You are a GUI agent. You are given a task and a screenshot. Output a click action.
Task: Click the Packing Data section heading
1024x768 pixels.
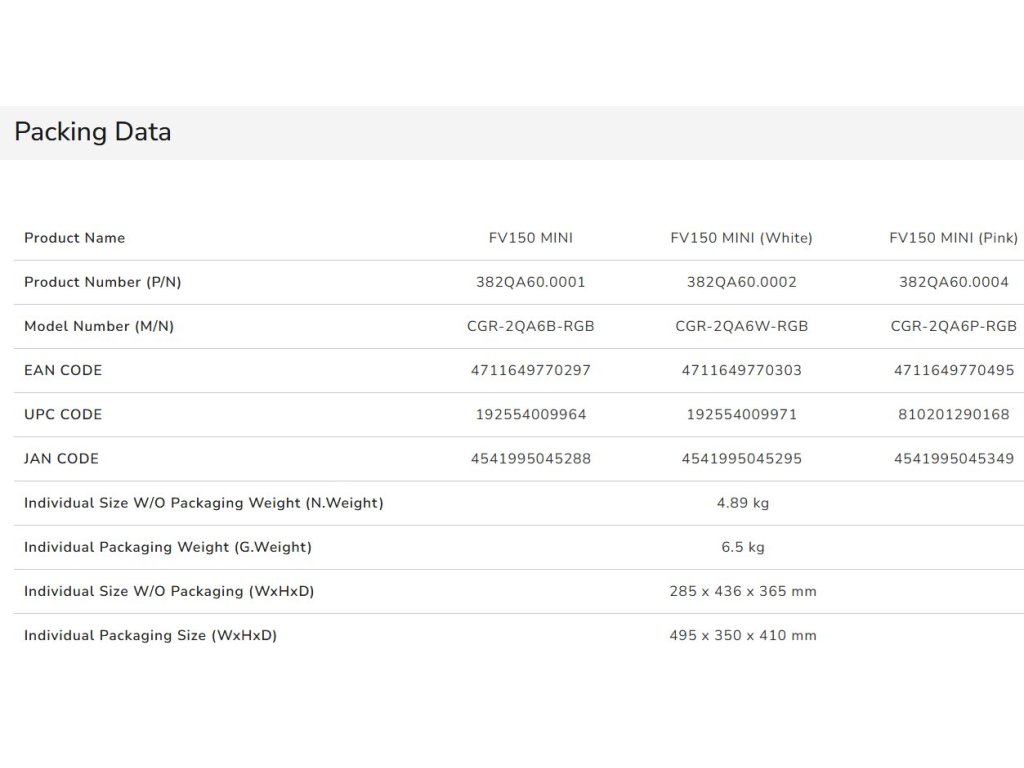(x=92, y=132)
